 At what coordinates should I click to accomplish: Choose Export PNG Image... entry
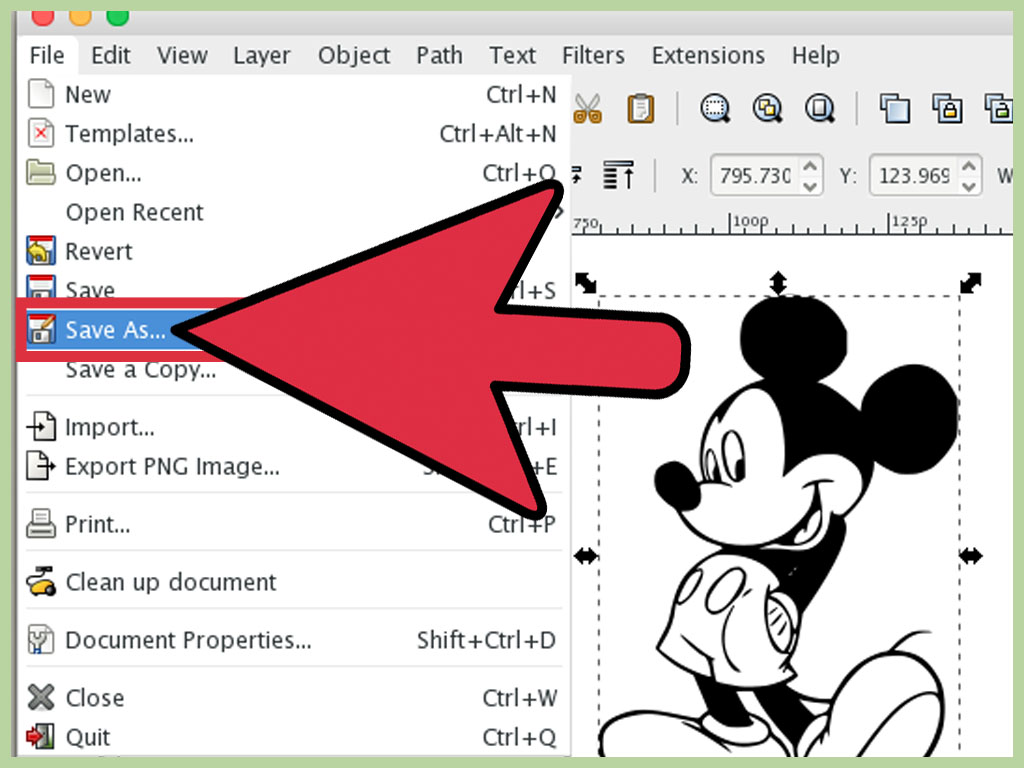[x=292, y=466]
